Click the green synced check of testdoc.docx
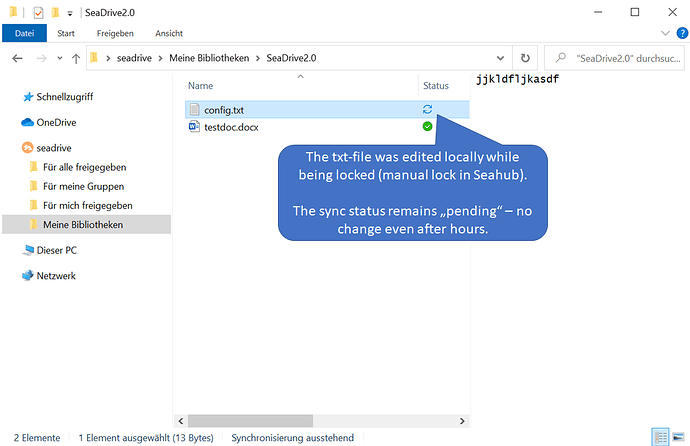690x446 pixels. (x=427, y=127)
